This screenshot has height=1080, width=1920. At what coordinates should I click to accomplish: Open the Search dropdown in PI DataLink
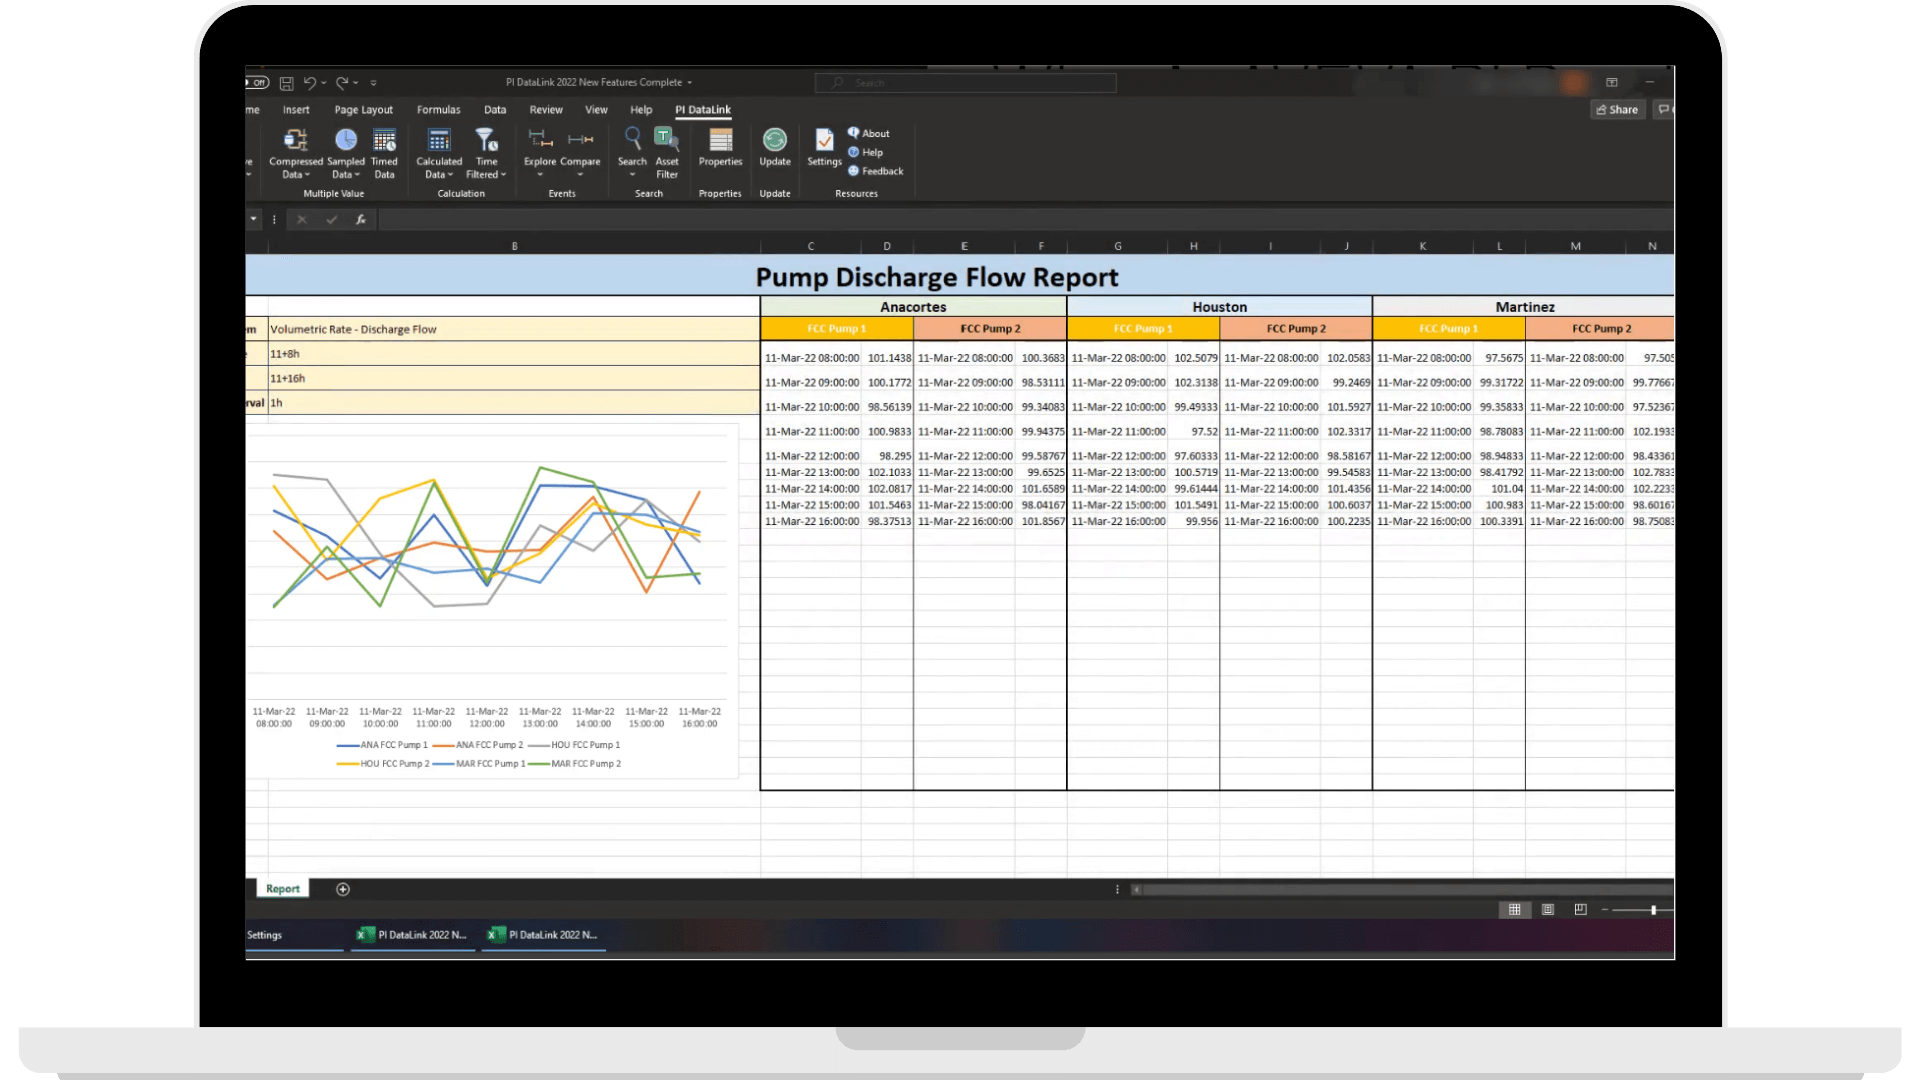coord(632,175)
